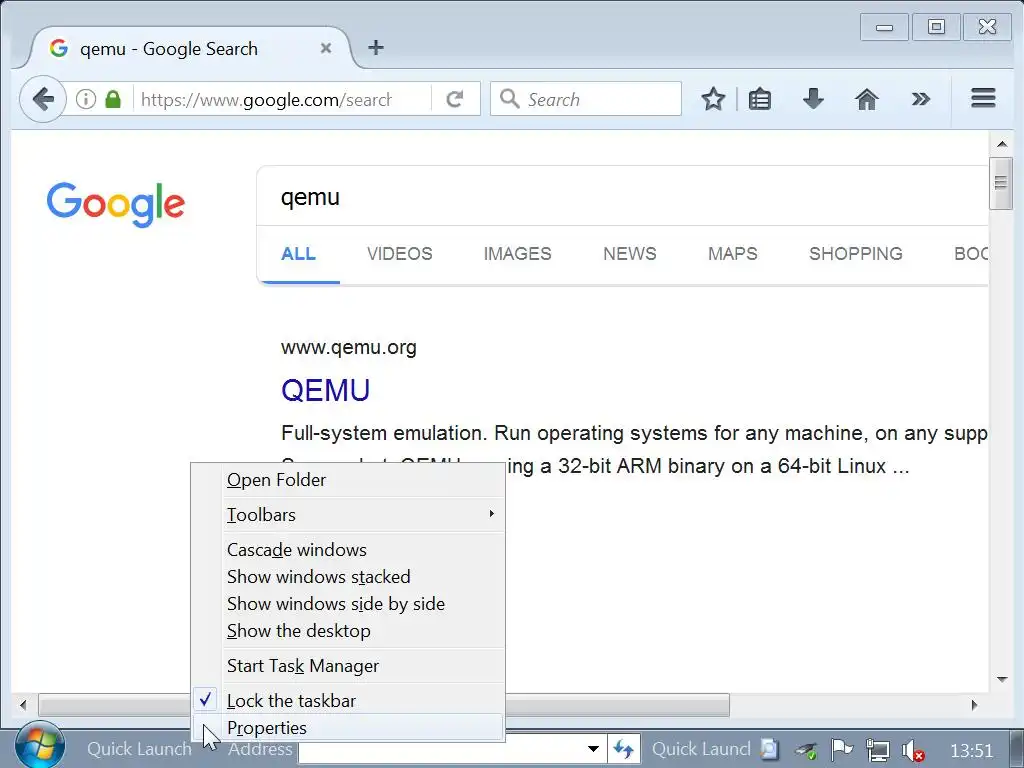Click the safely remove hardware tray icon

click(807, 750)
